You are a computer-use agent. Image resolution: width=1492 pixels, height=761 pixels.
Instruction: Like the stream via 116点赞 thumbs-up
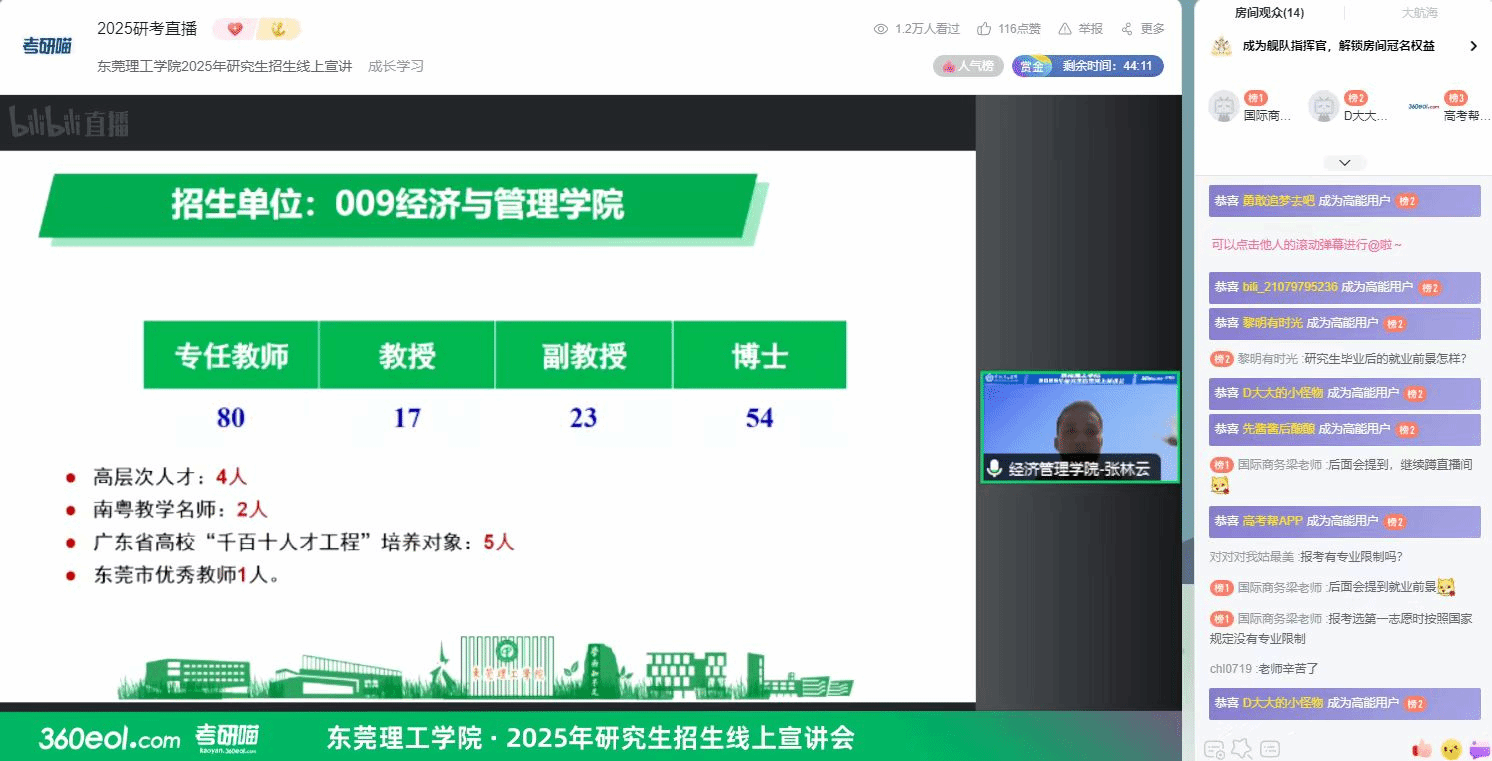1008,29
